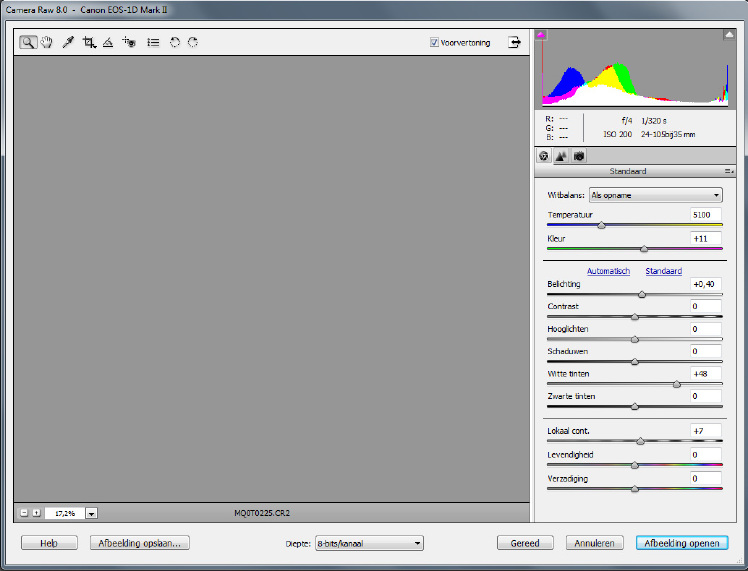The width and height of the screenshot is (748, 571).
Task: Click the Verzadiging value field
Action: (x=706, y=478)
